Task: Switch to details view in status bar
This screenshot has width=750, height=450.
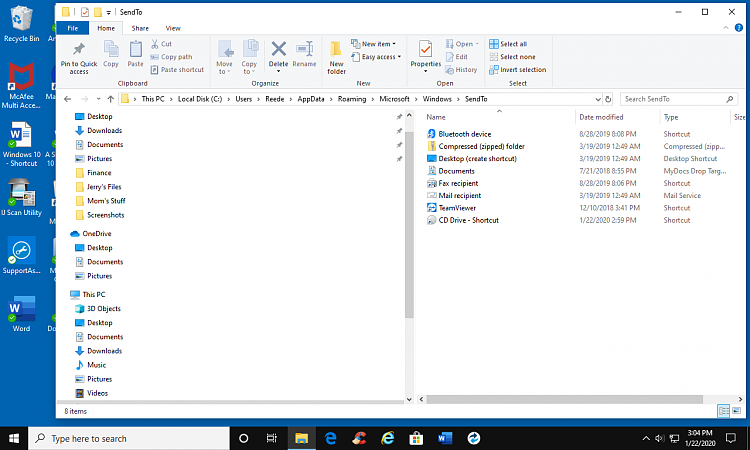Action: [724, 411]
